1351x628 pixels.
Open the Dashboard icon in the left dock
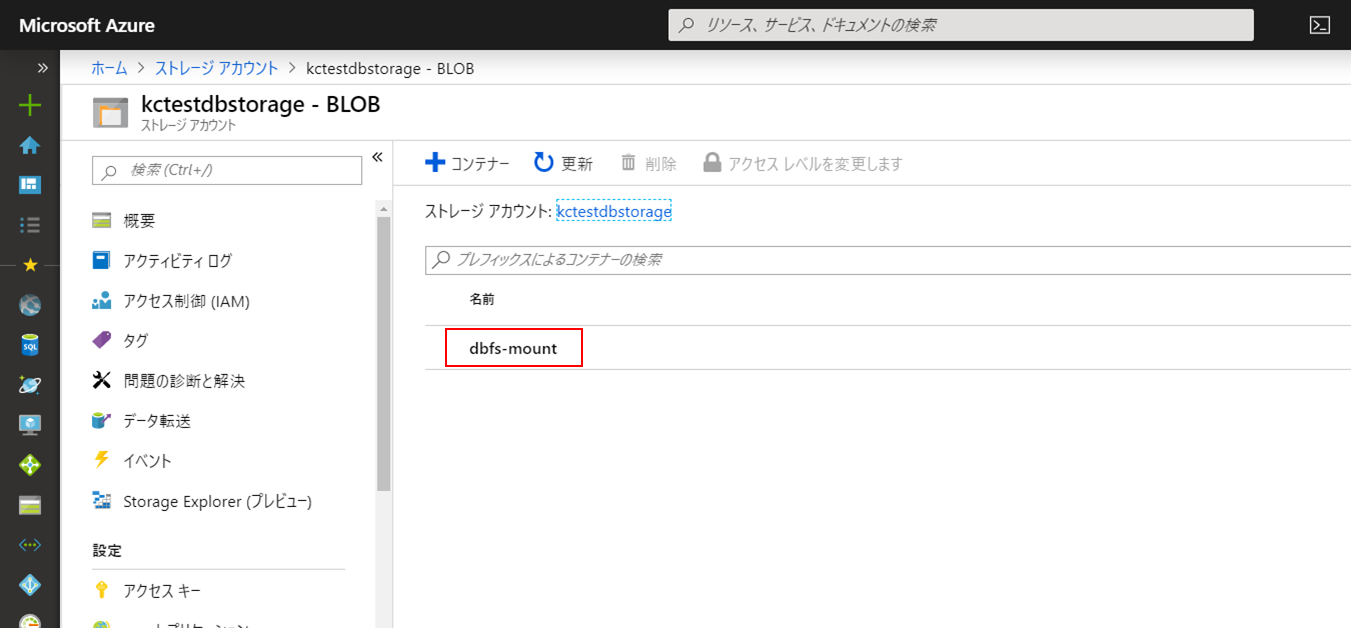click(29, 184)
